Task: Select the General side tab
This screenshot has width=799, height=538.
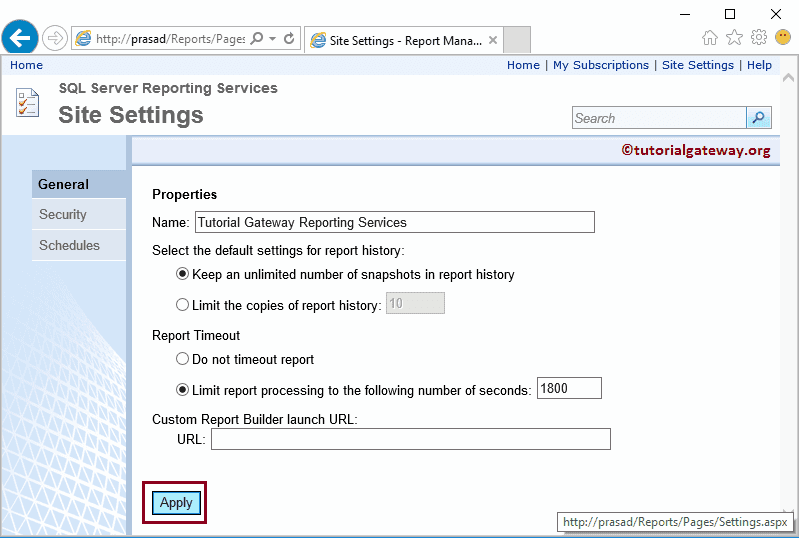Action: pos(79,184)
